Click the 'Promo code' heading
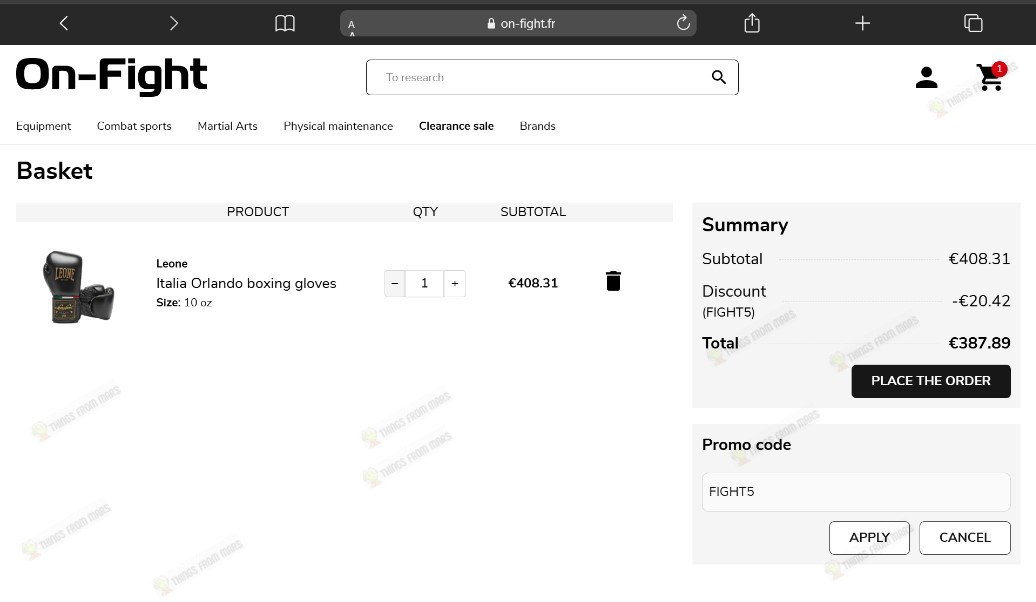 coord(747,445)
